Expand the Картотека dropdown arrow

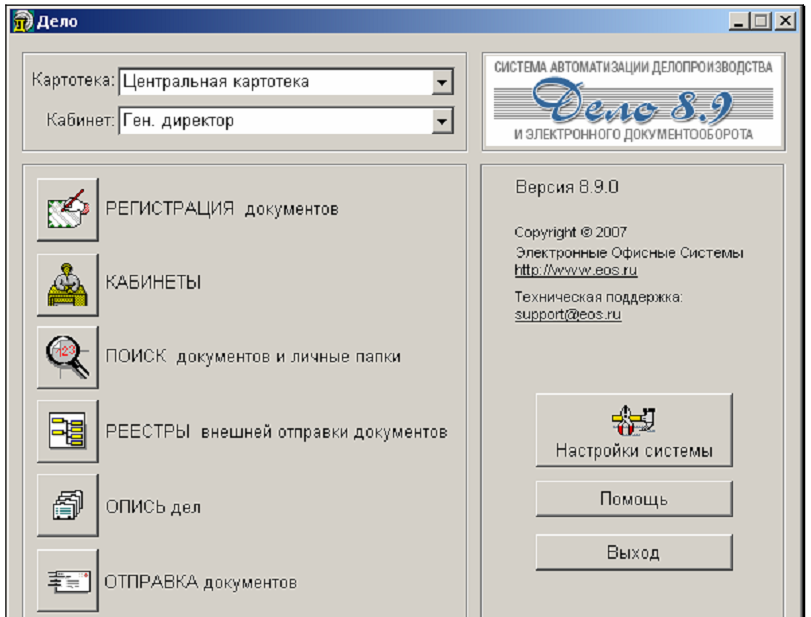pos(442,82)
